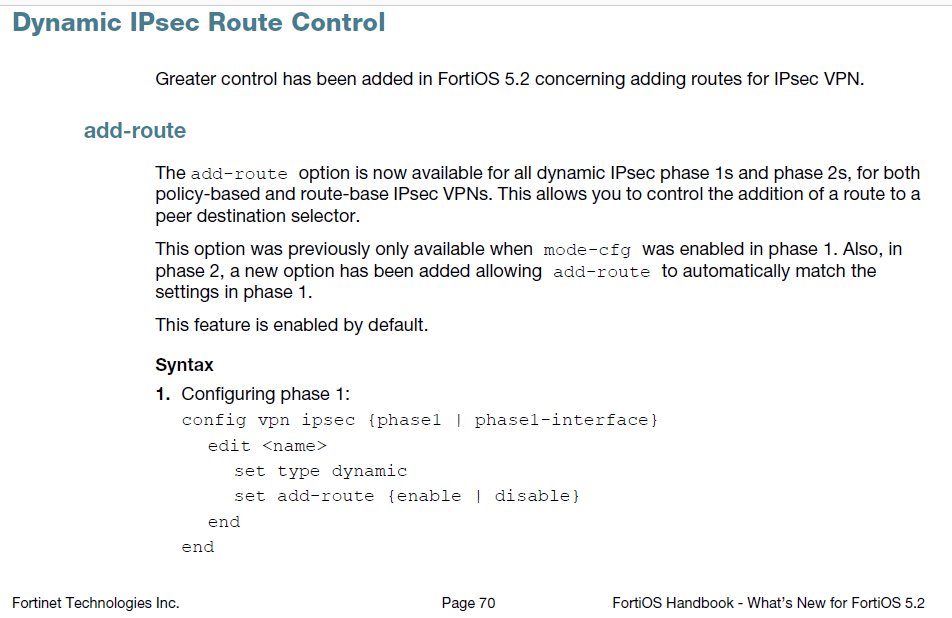This screenshot has width=952, height=618.
Task: Click the "edit <name>" code line
Action: (267, 446)
